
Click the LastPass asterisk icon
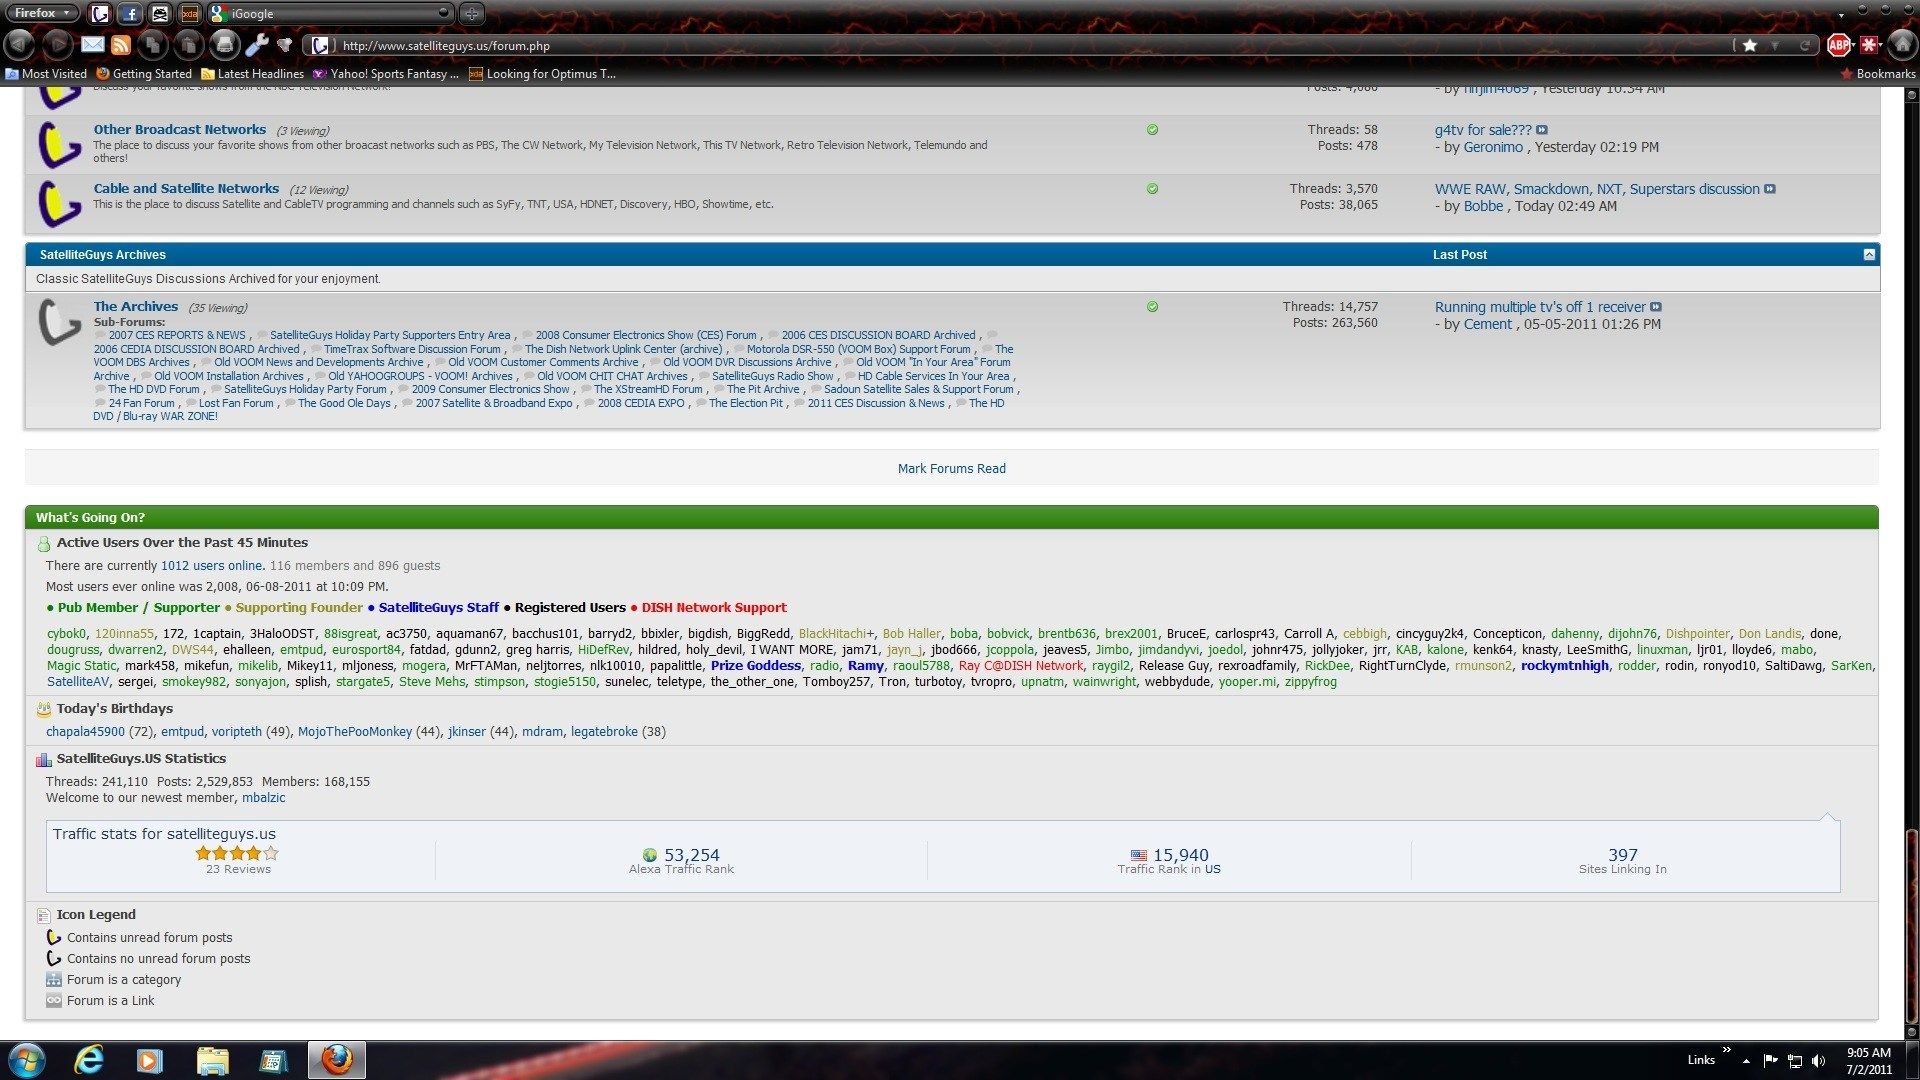(1867, 45)
